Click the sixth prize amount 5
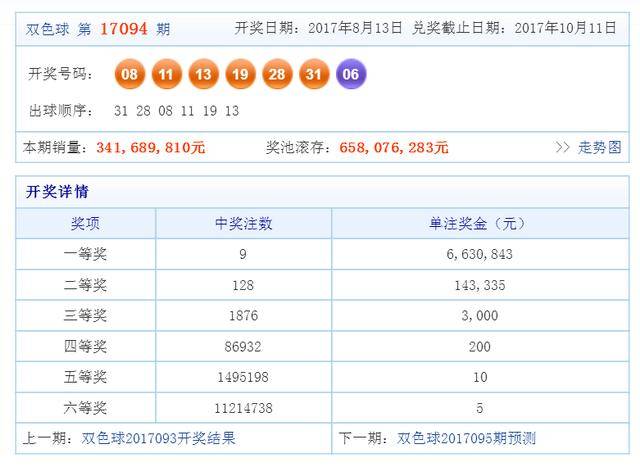The image size is (640, 467). click(x=480, y=408)
